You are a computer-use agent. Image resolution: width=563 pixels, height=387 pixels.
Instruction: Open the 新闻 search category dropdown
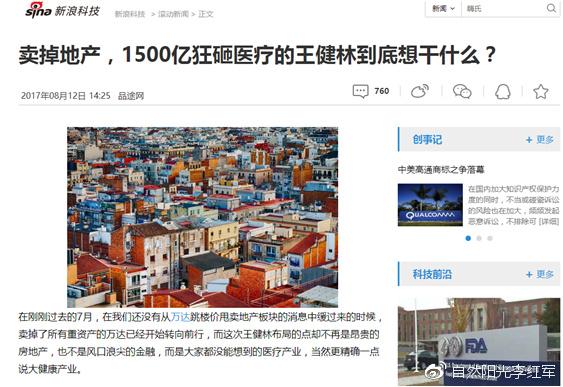pos(443,8)
